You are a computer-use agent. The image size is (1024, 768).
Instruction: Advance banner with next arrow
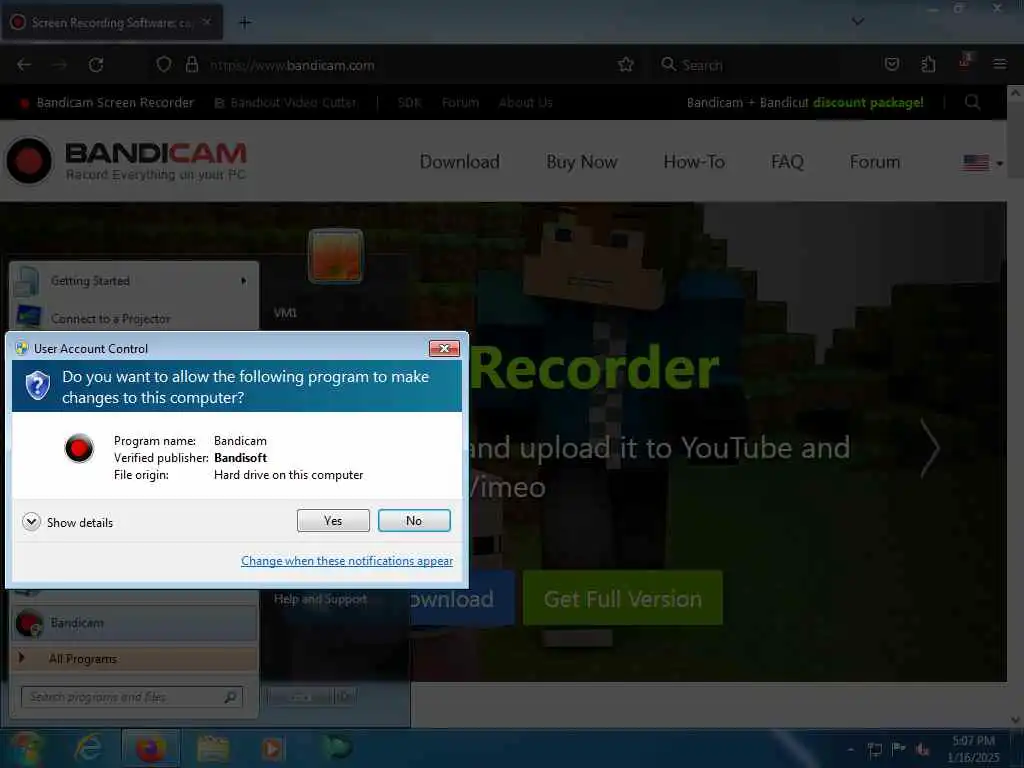[x=930, y=449]
